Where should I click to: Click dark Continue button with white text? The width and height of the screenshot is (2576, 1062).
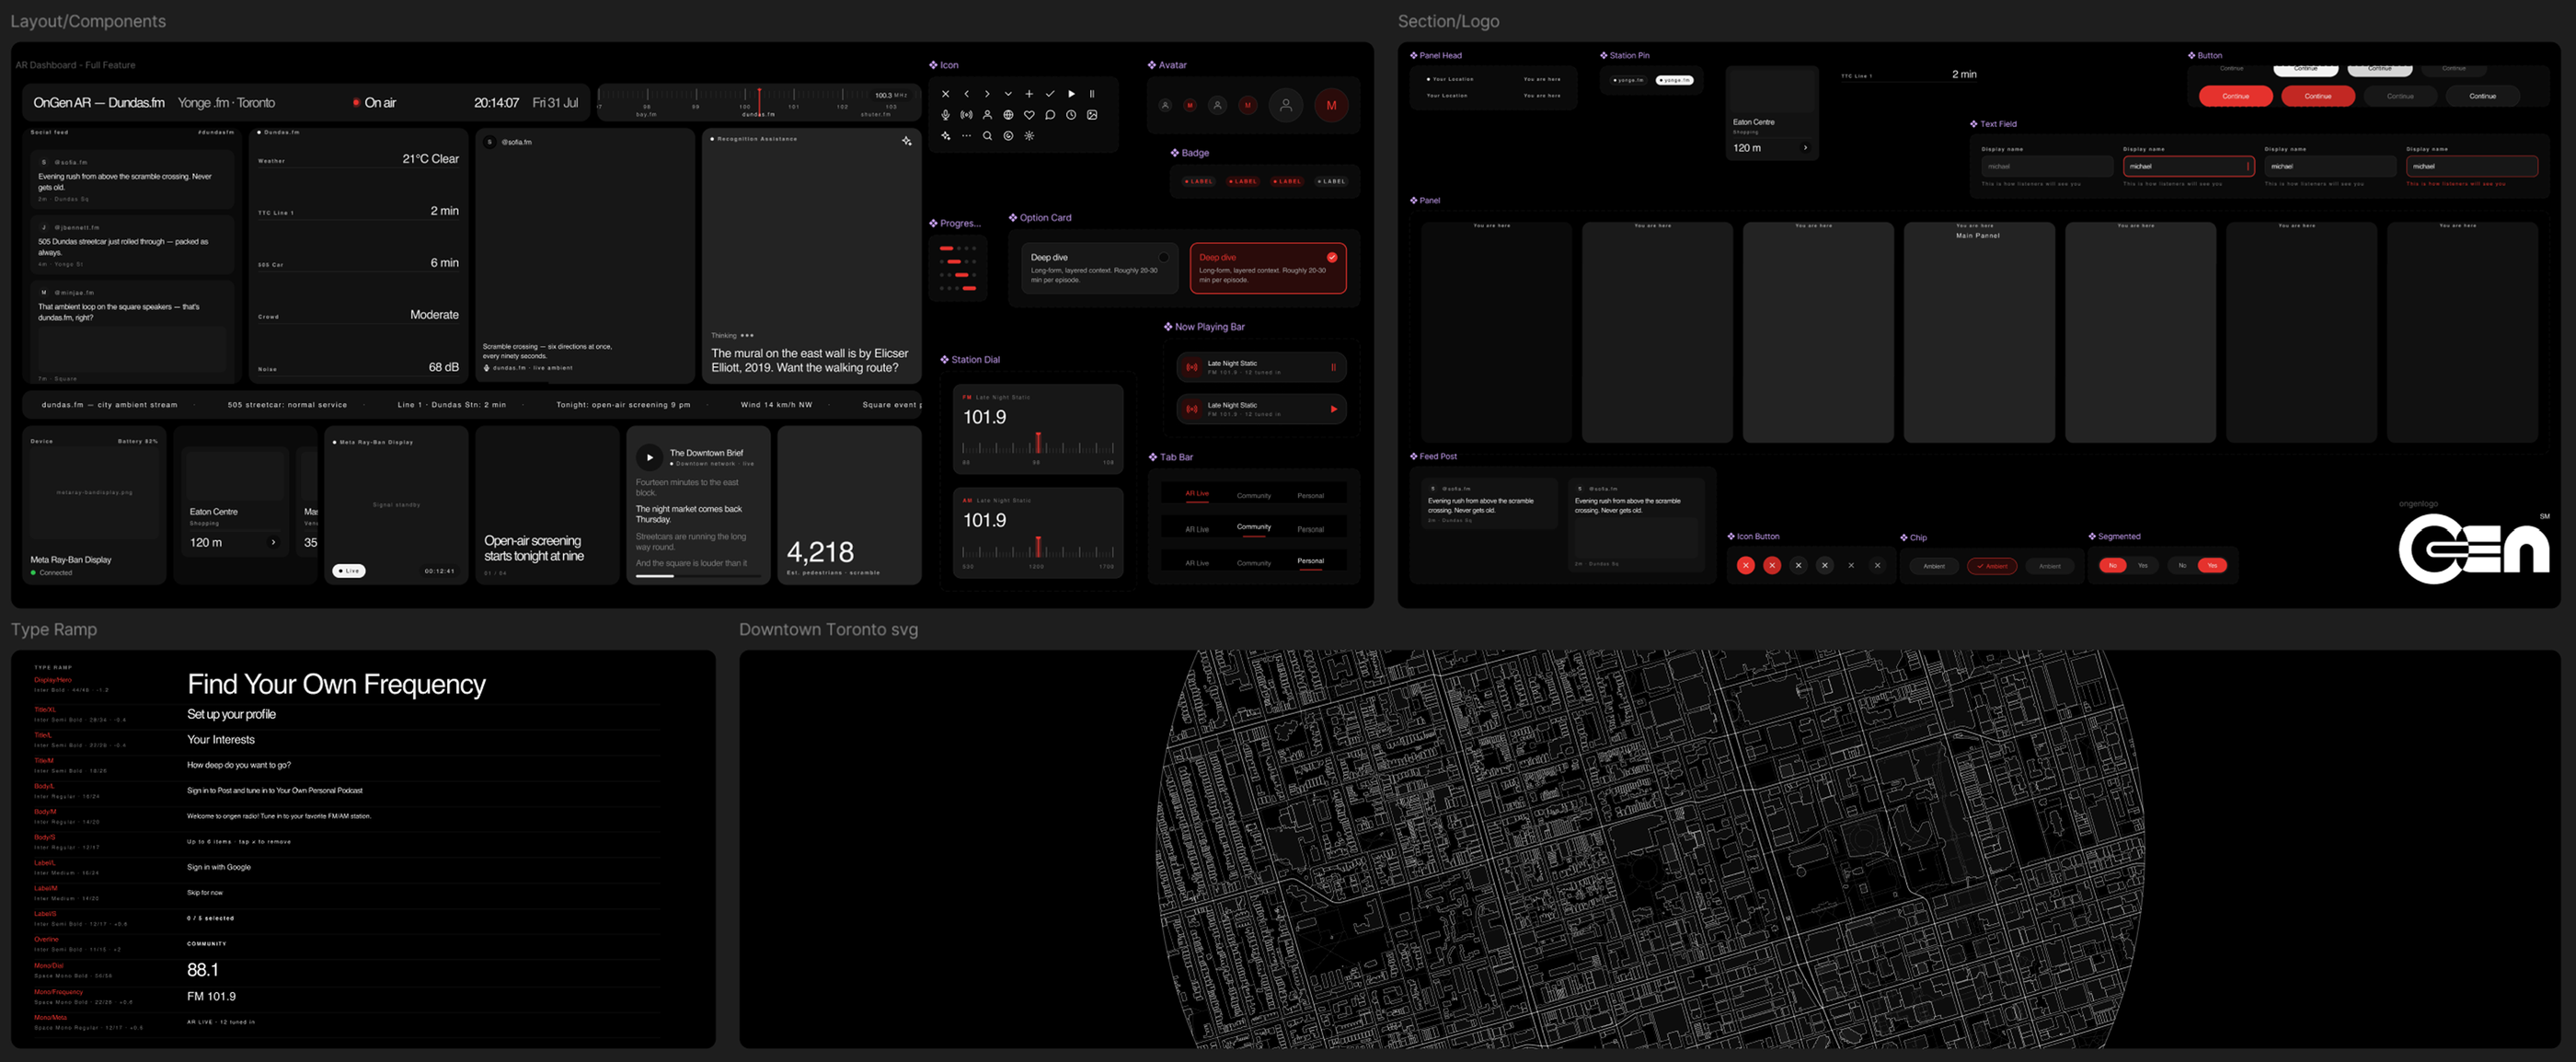(x=2482, y=96)
